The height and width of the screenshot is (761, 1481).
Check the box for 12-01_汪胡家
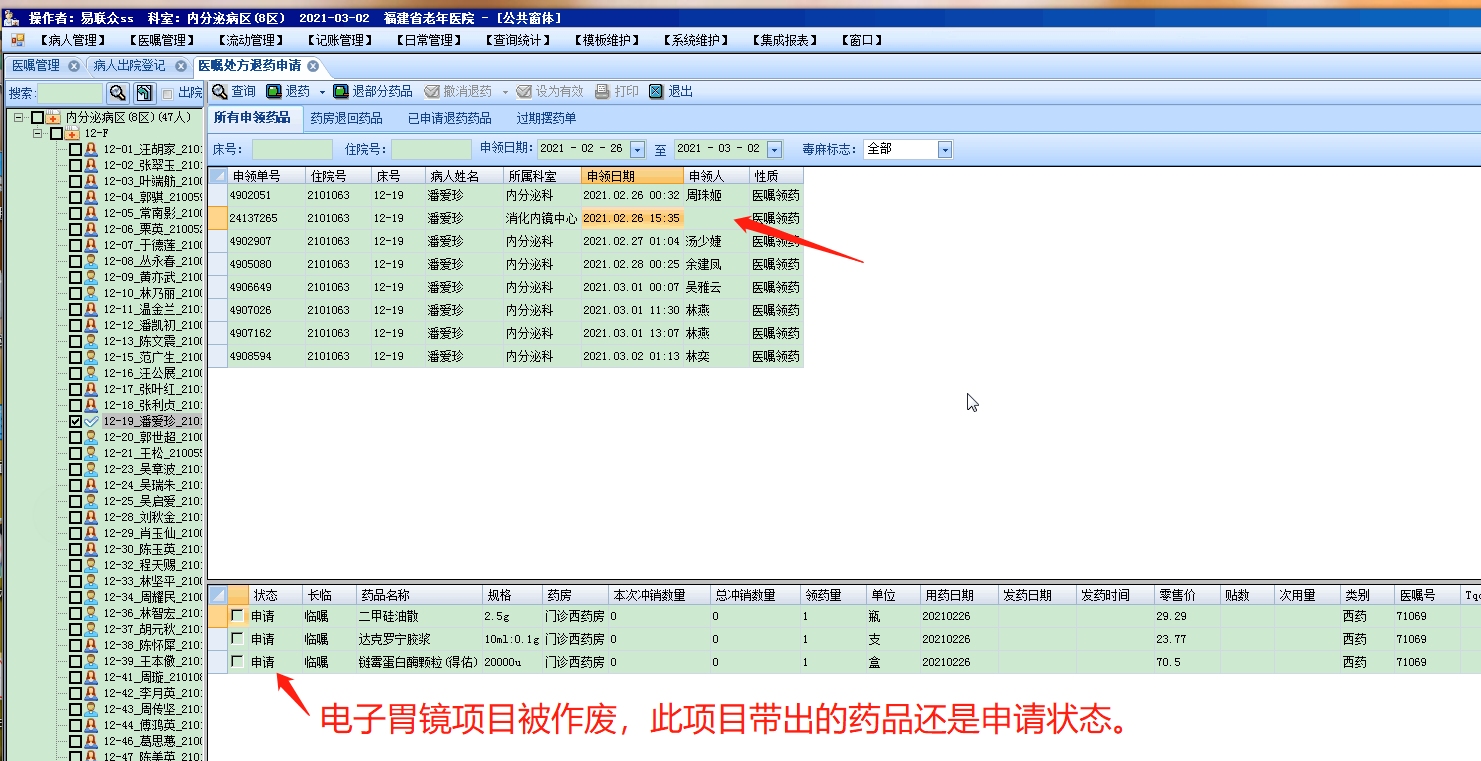75,149
